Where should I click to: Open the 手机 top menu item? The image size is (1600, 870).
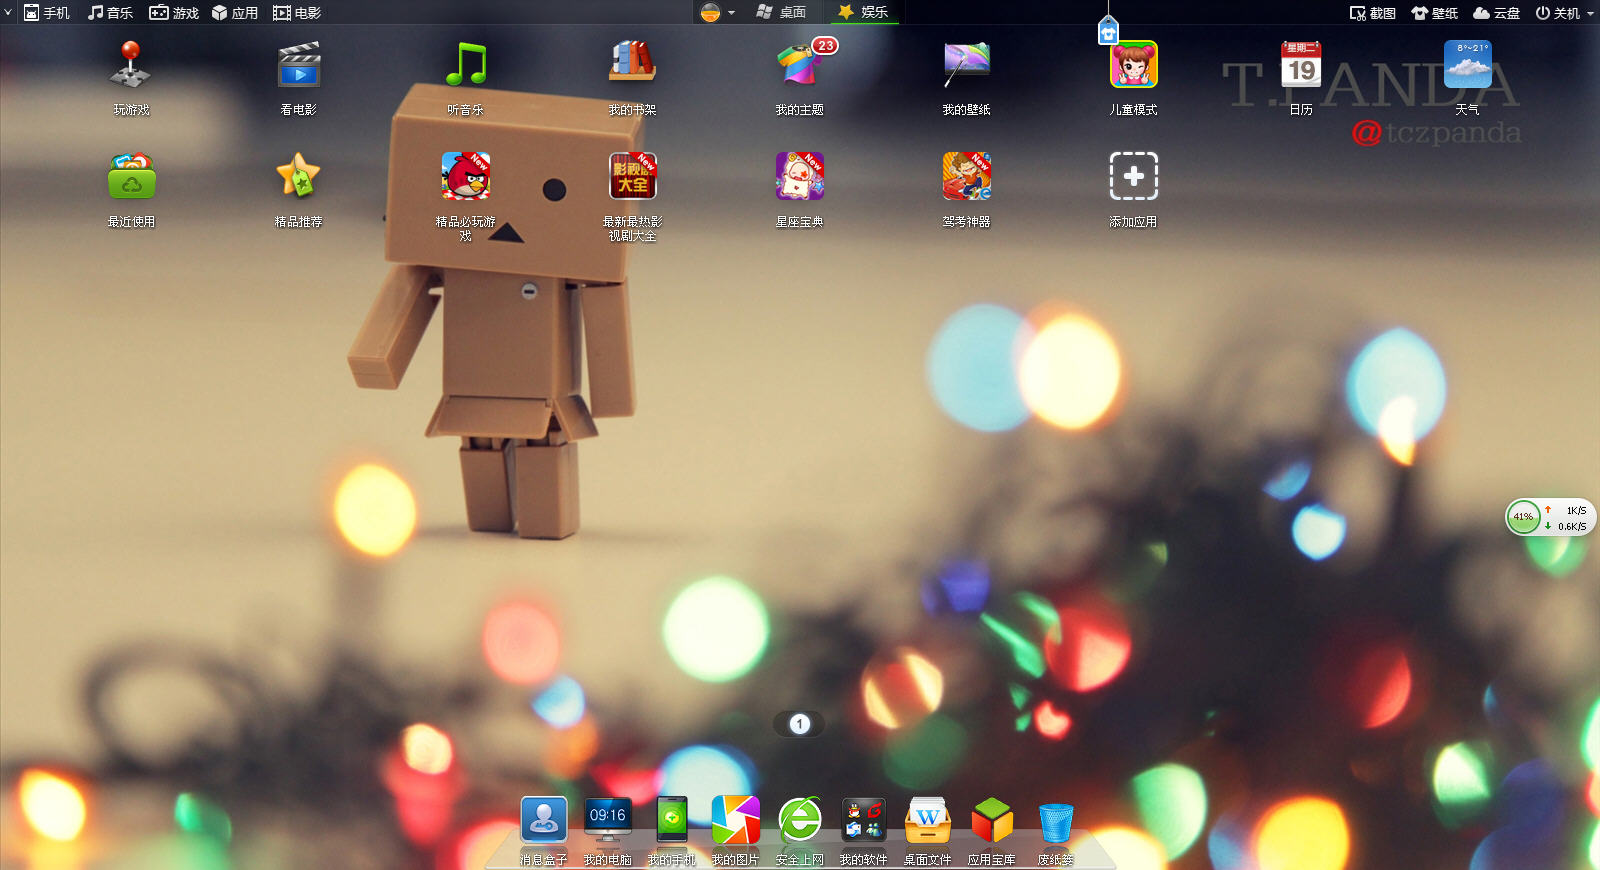[47, 13]
